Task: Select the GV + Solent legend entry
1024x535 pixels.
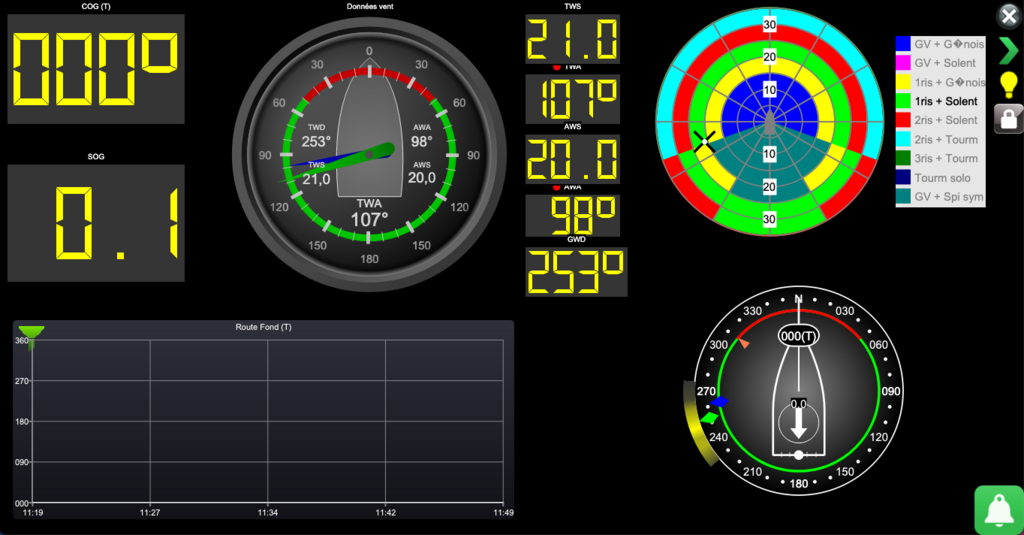Action: [940, 63]
